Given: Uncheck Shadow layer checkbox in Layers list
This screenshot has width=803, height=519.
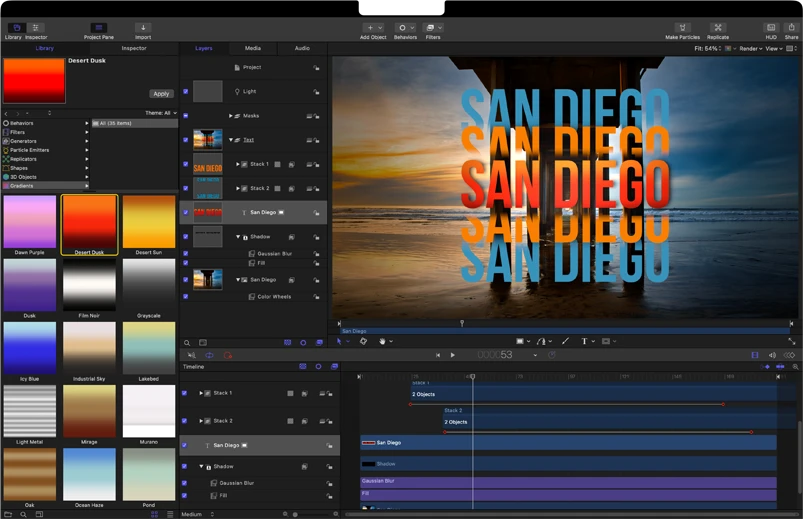Looking at the screenshot, I should (x=185, y=237).
